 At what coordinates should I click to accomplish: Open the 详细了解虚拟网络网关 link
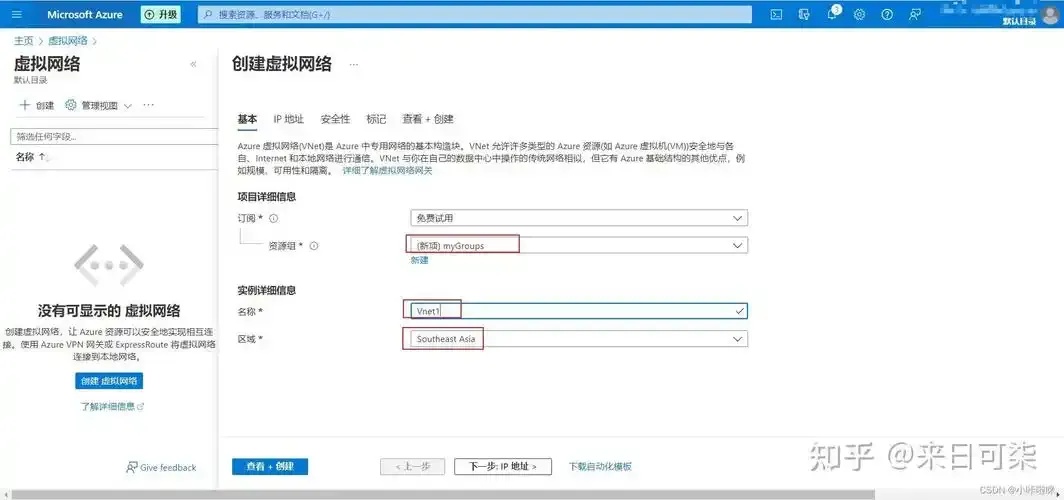coord(387,170)
